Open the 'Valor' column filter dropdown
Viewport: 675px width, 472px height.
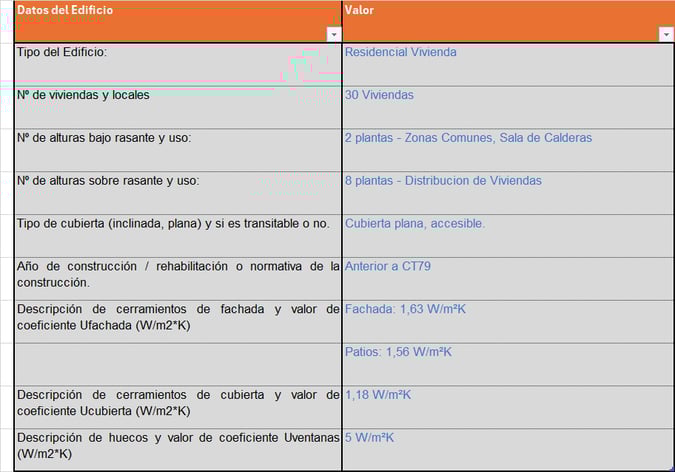(666, 34)
